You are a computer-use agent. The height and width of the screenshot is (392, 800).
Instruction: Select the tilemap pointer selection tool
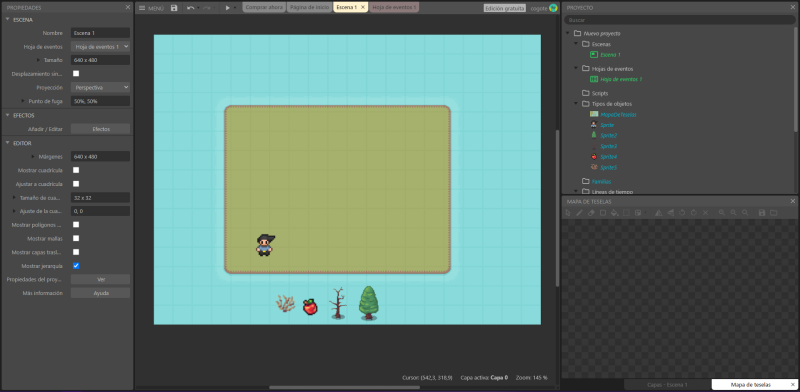[568, 212]
